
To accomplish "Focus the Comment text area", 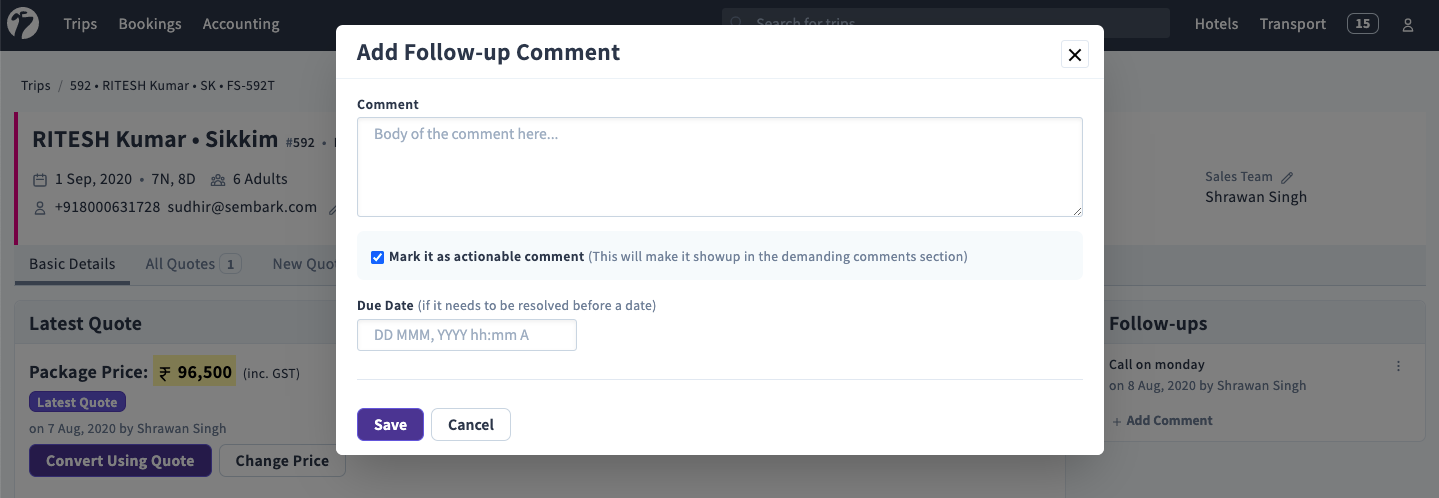I will pyautogui.click(x=720, y=167).
